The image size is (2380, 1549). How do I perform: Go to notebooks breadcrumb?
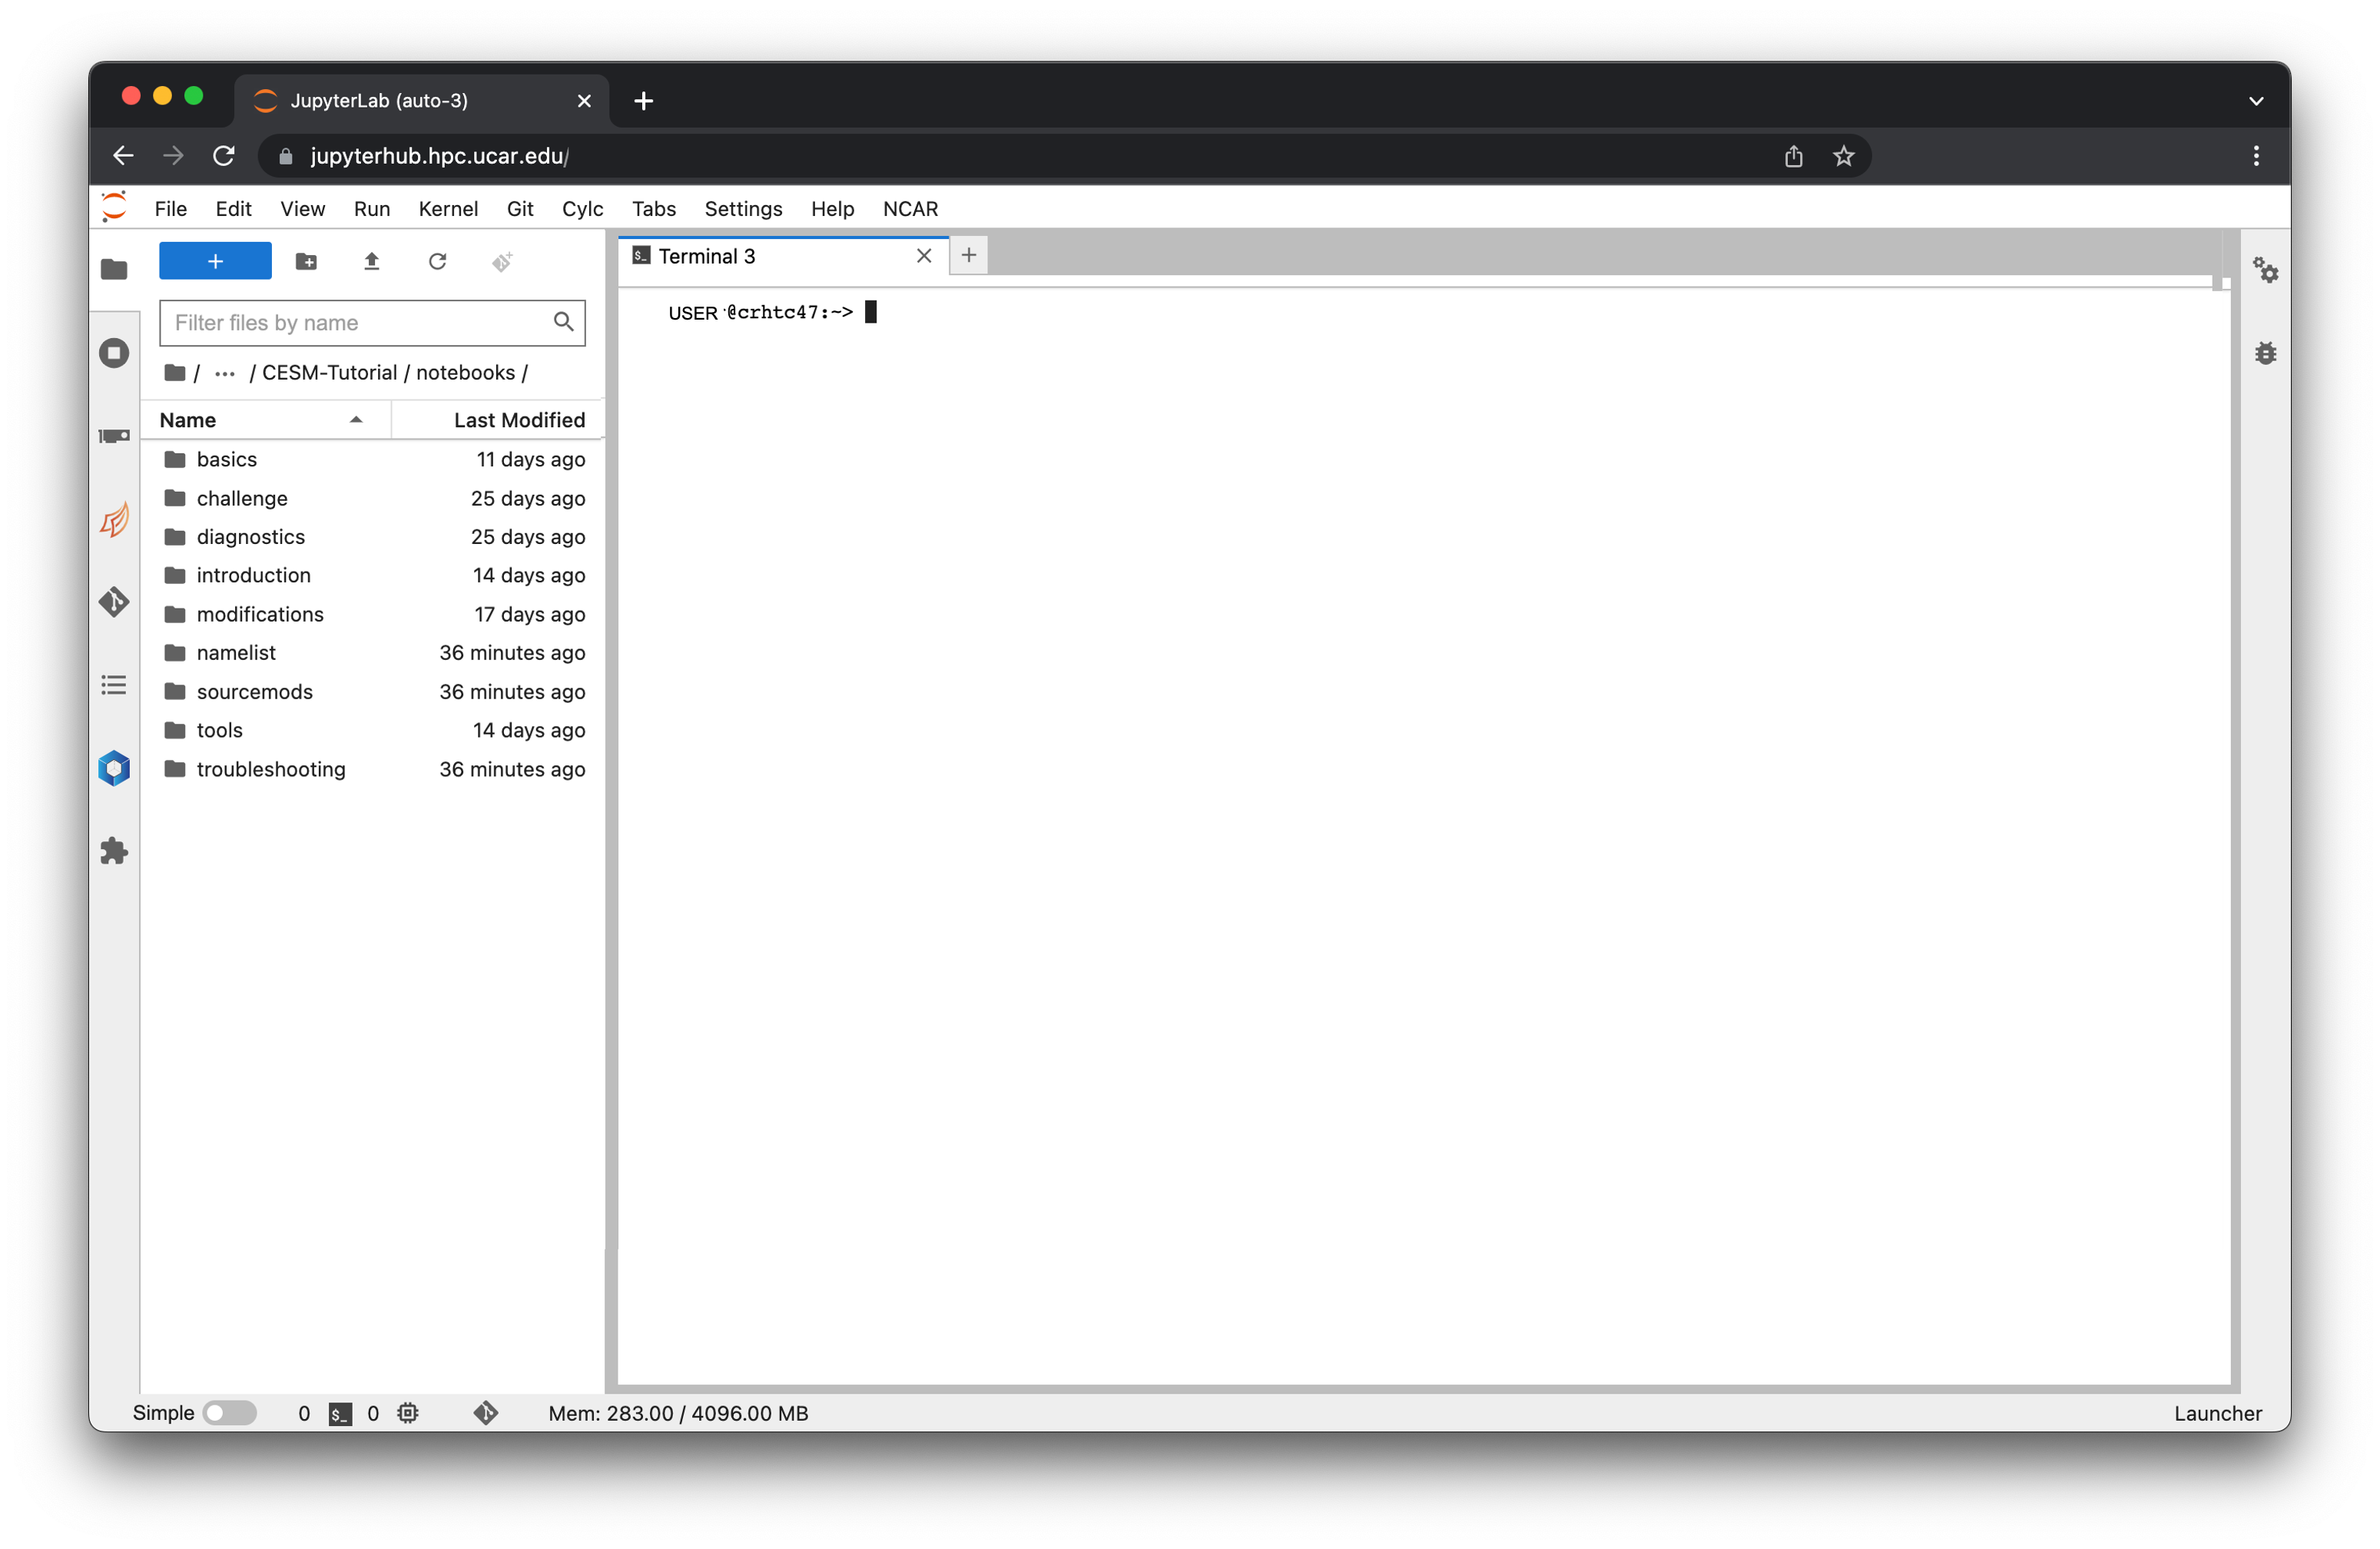[466, 373]
